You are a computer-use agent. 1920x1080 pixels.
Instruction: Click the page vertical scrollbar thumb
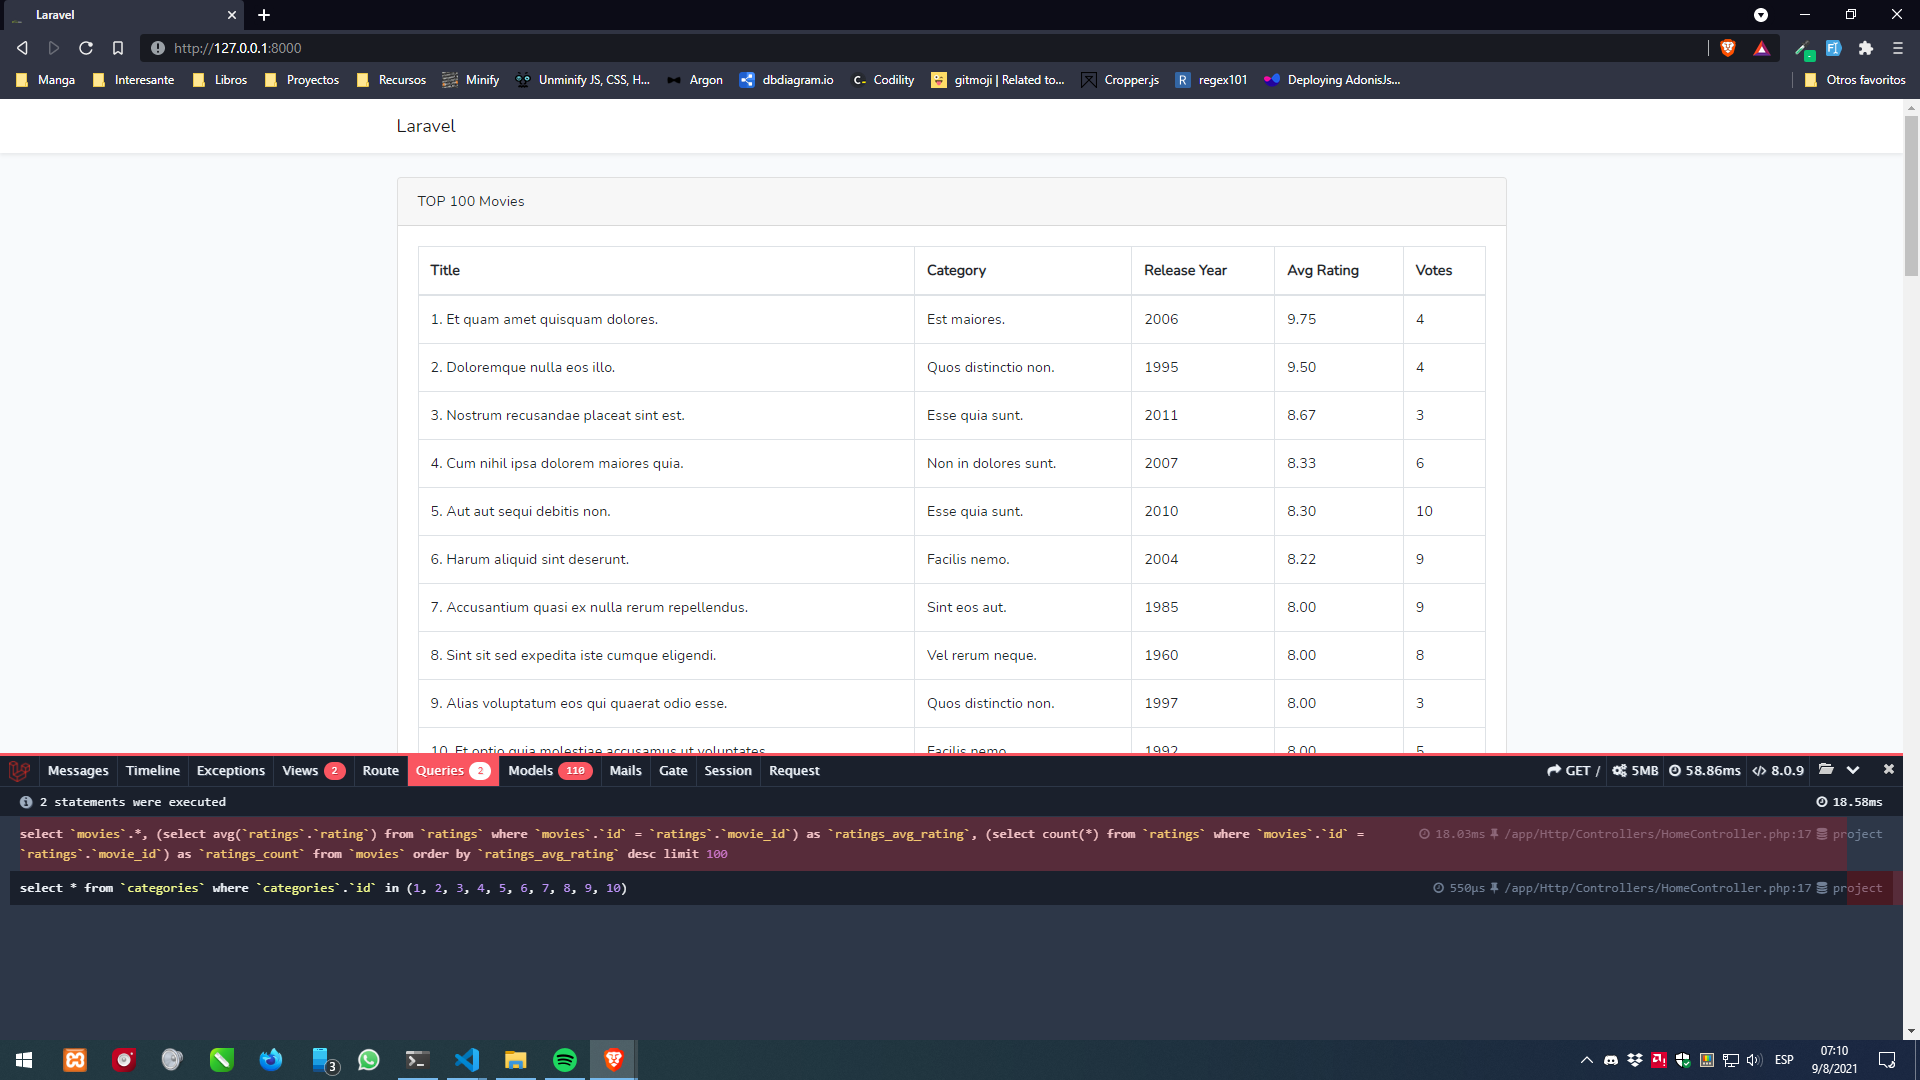[1911, 195]
